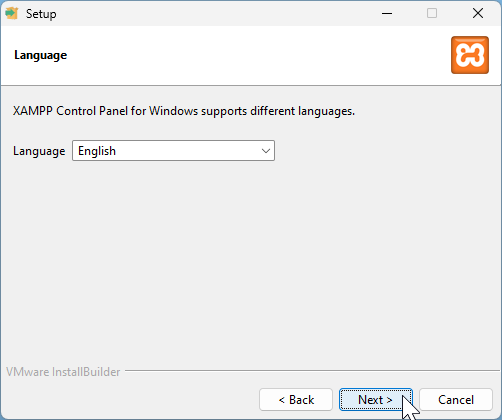
Task: Click the 'Setup' title bar text
Action: (x=41, y=14)
